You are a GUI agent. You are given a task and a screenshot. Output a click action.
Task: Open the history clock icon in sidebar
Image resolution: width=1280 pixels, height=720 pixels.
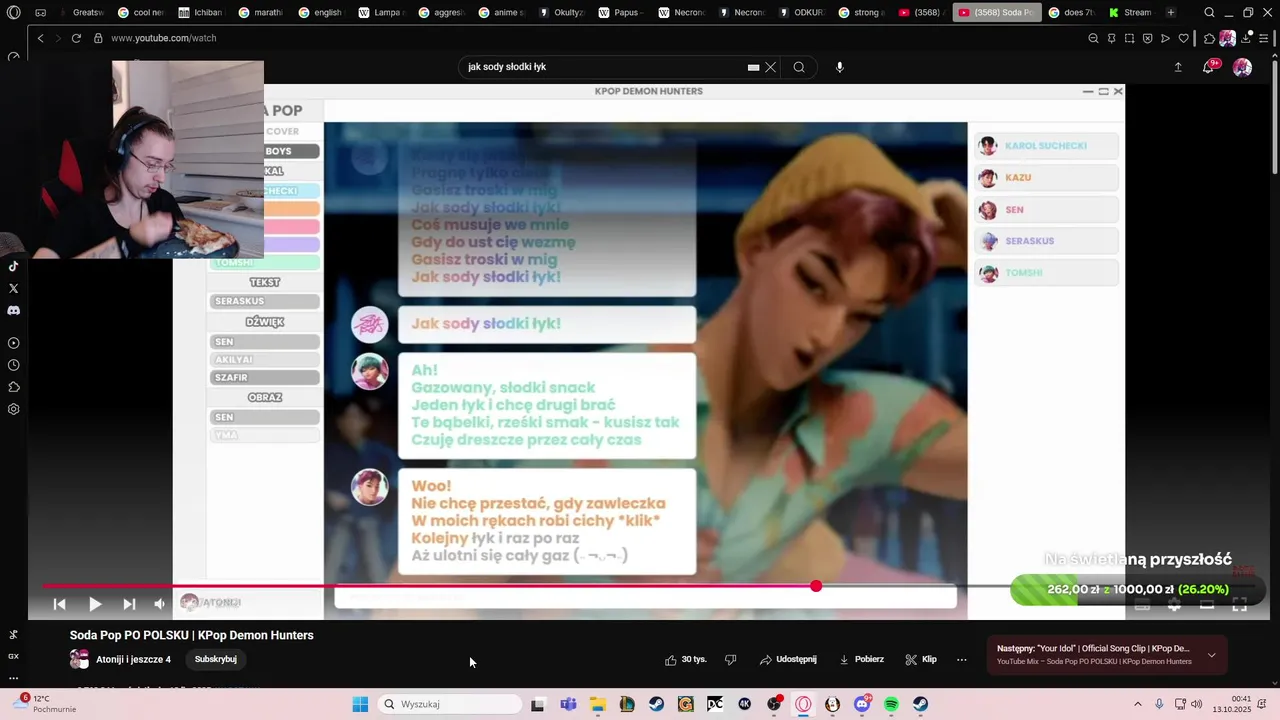[x=13, y=365]
